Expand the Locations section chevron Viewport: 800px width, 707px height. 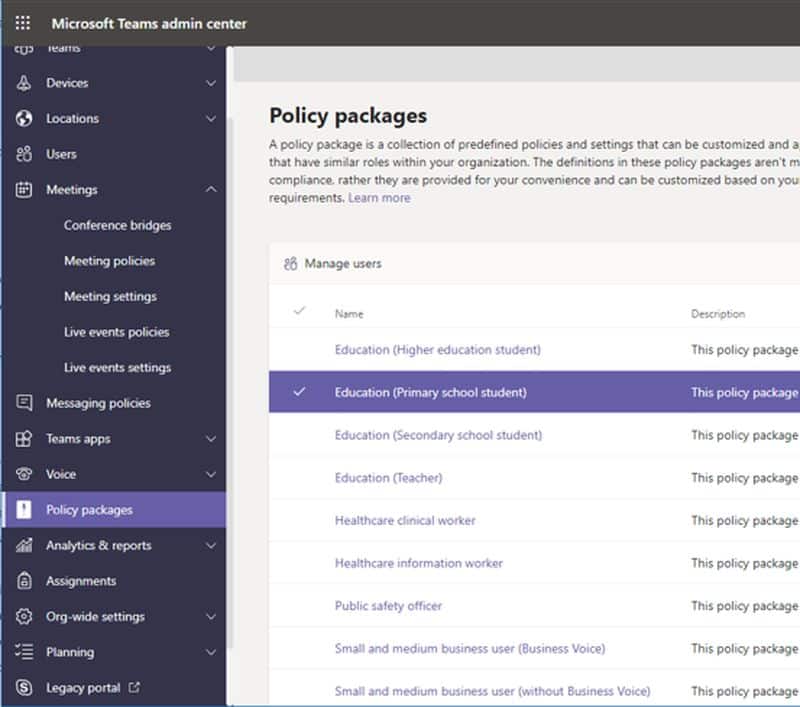211,118
